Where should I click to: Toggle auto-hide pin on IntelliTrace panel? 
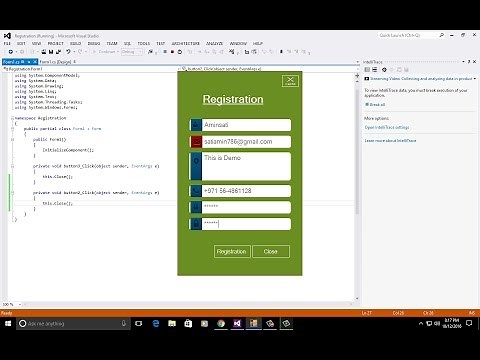[469, 62]
